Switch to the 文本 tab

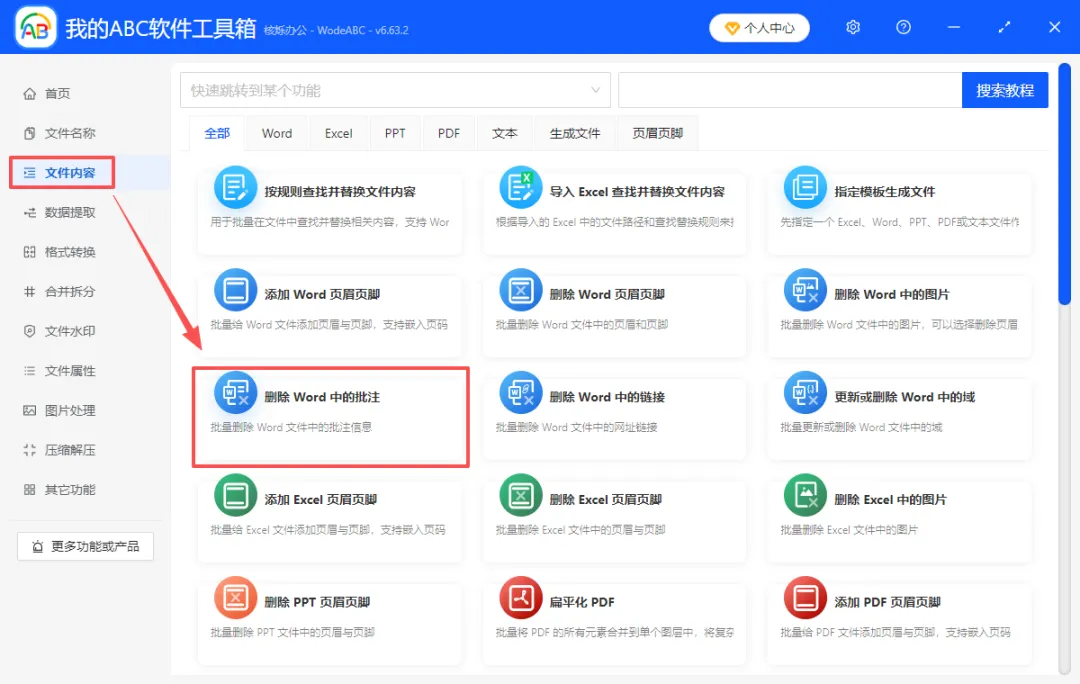504,133
